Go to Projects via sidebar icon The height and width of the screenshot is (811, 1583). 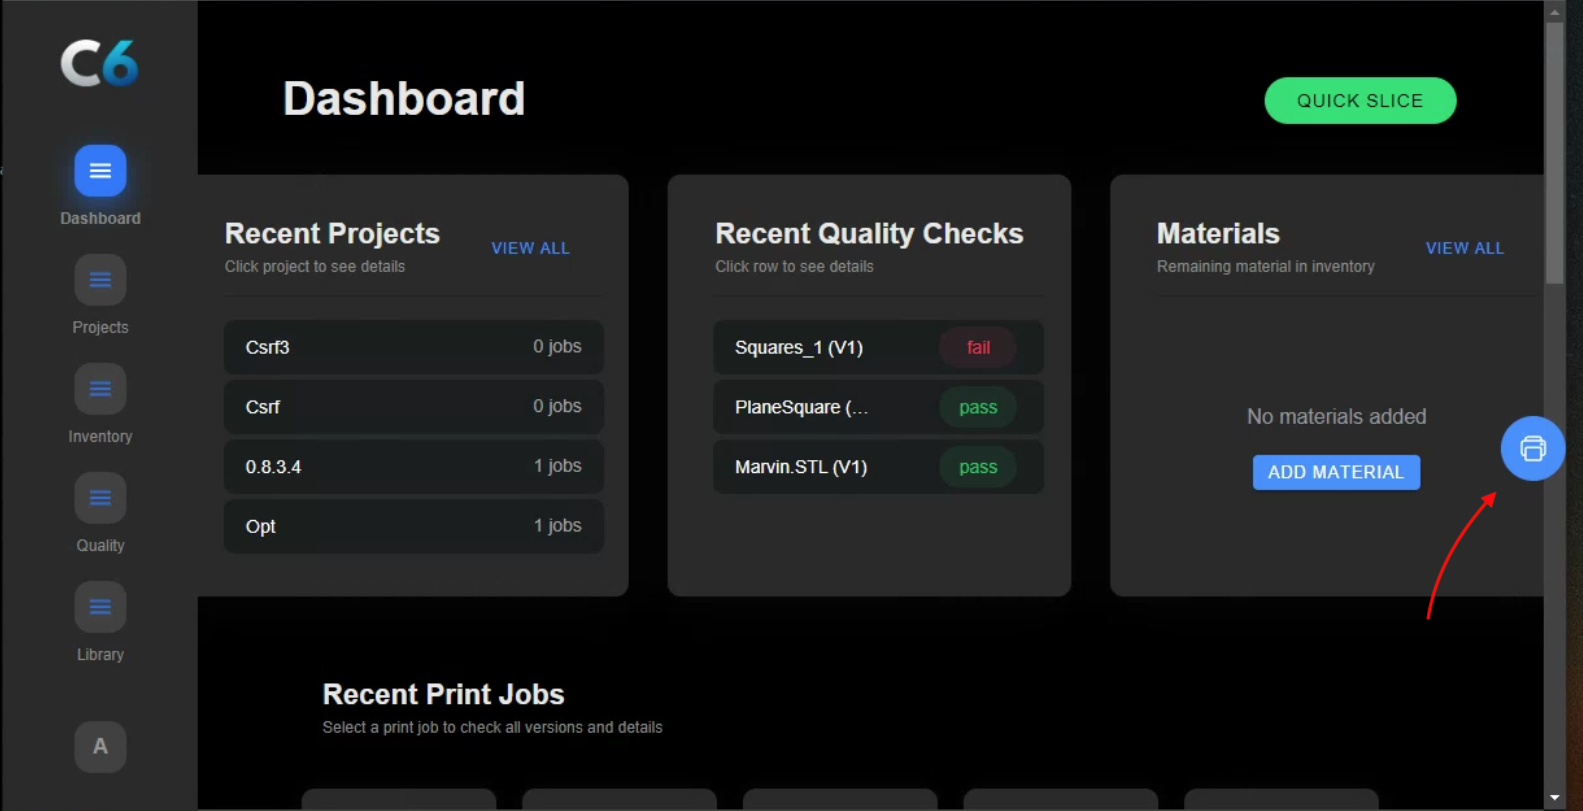click(100, 280)
